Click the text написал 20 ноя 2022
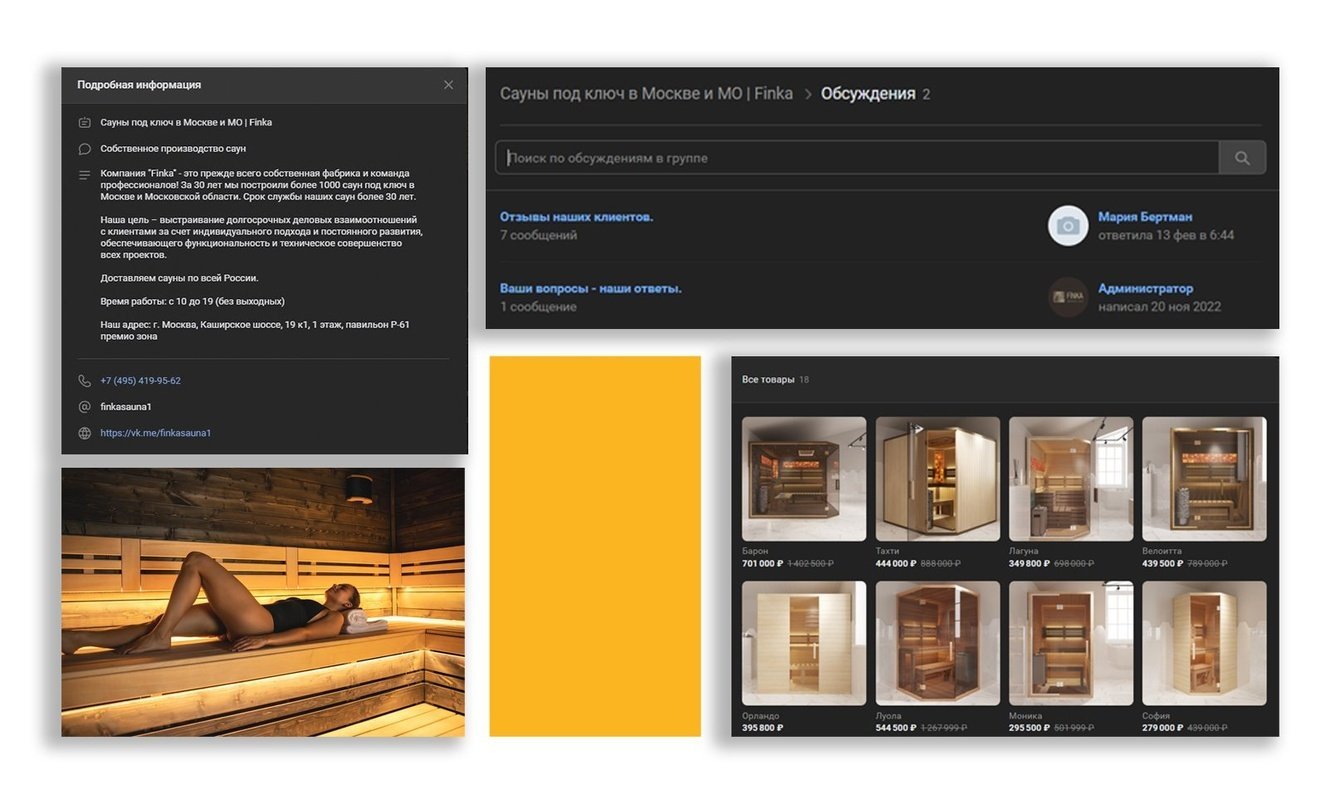Screen dimensions: 1340x800 click(1160, 307)
